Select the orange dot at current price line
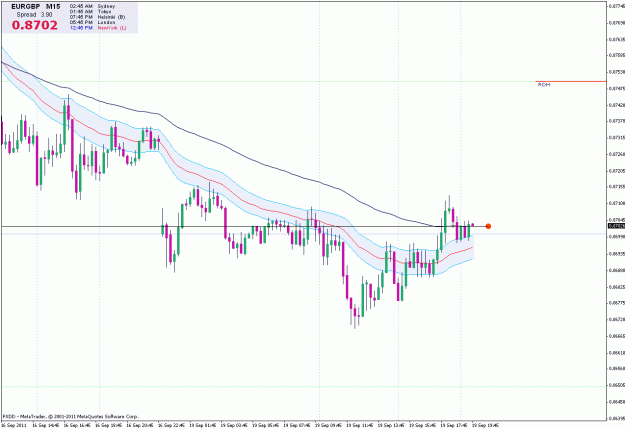Image resolution: width=625 pixels, height=429 pixels. (x=488, y=226)
